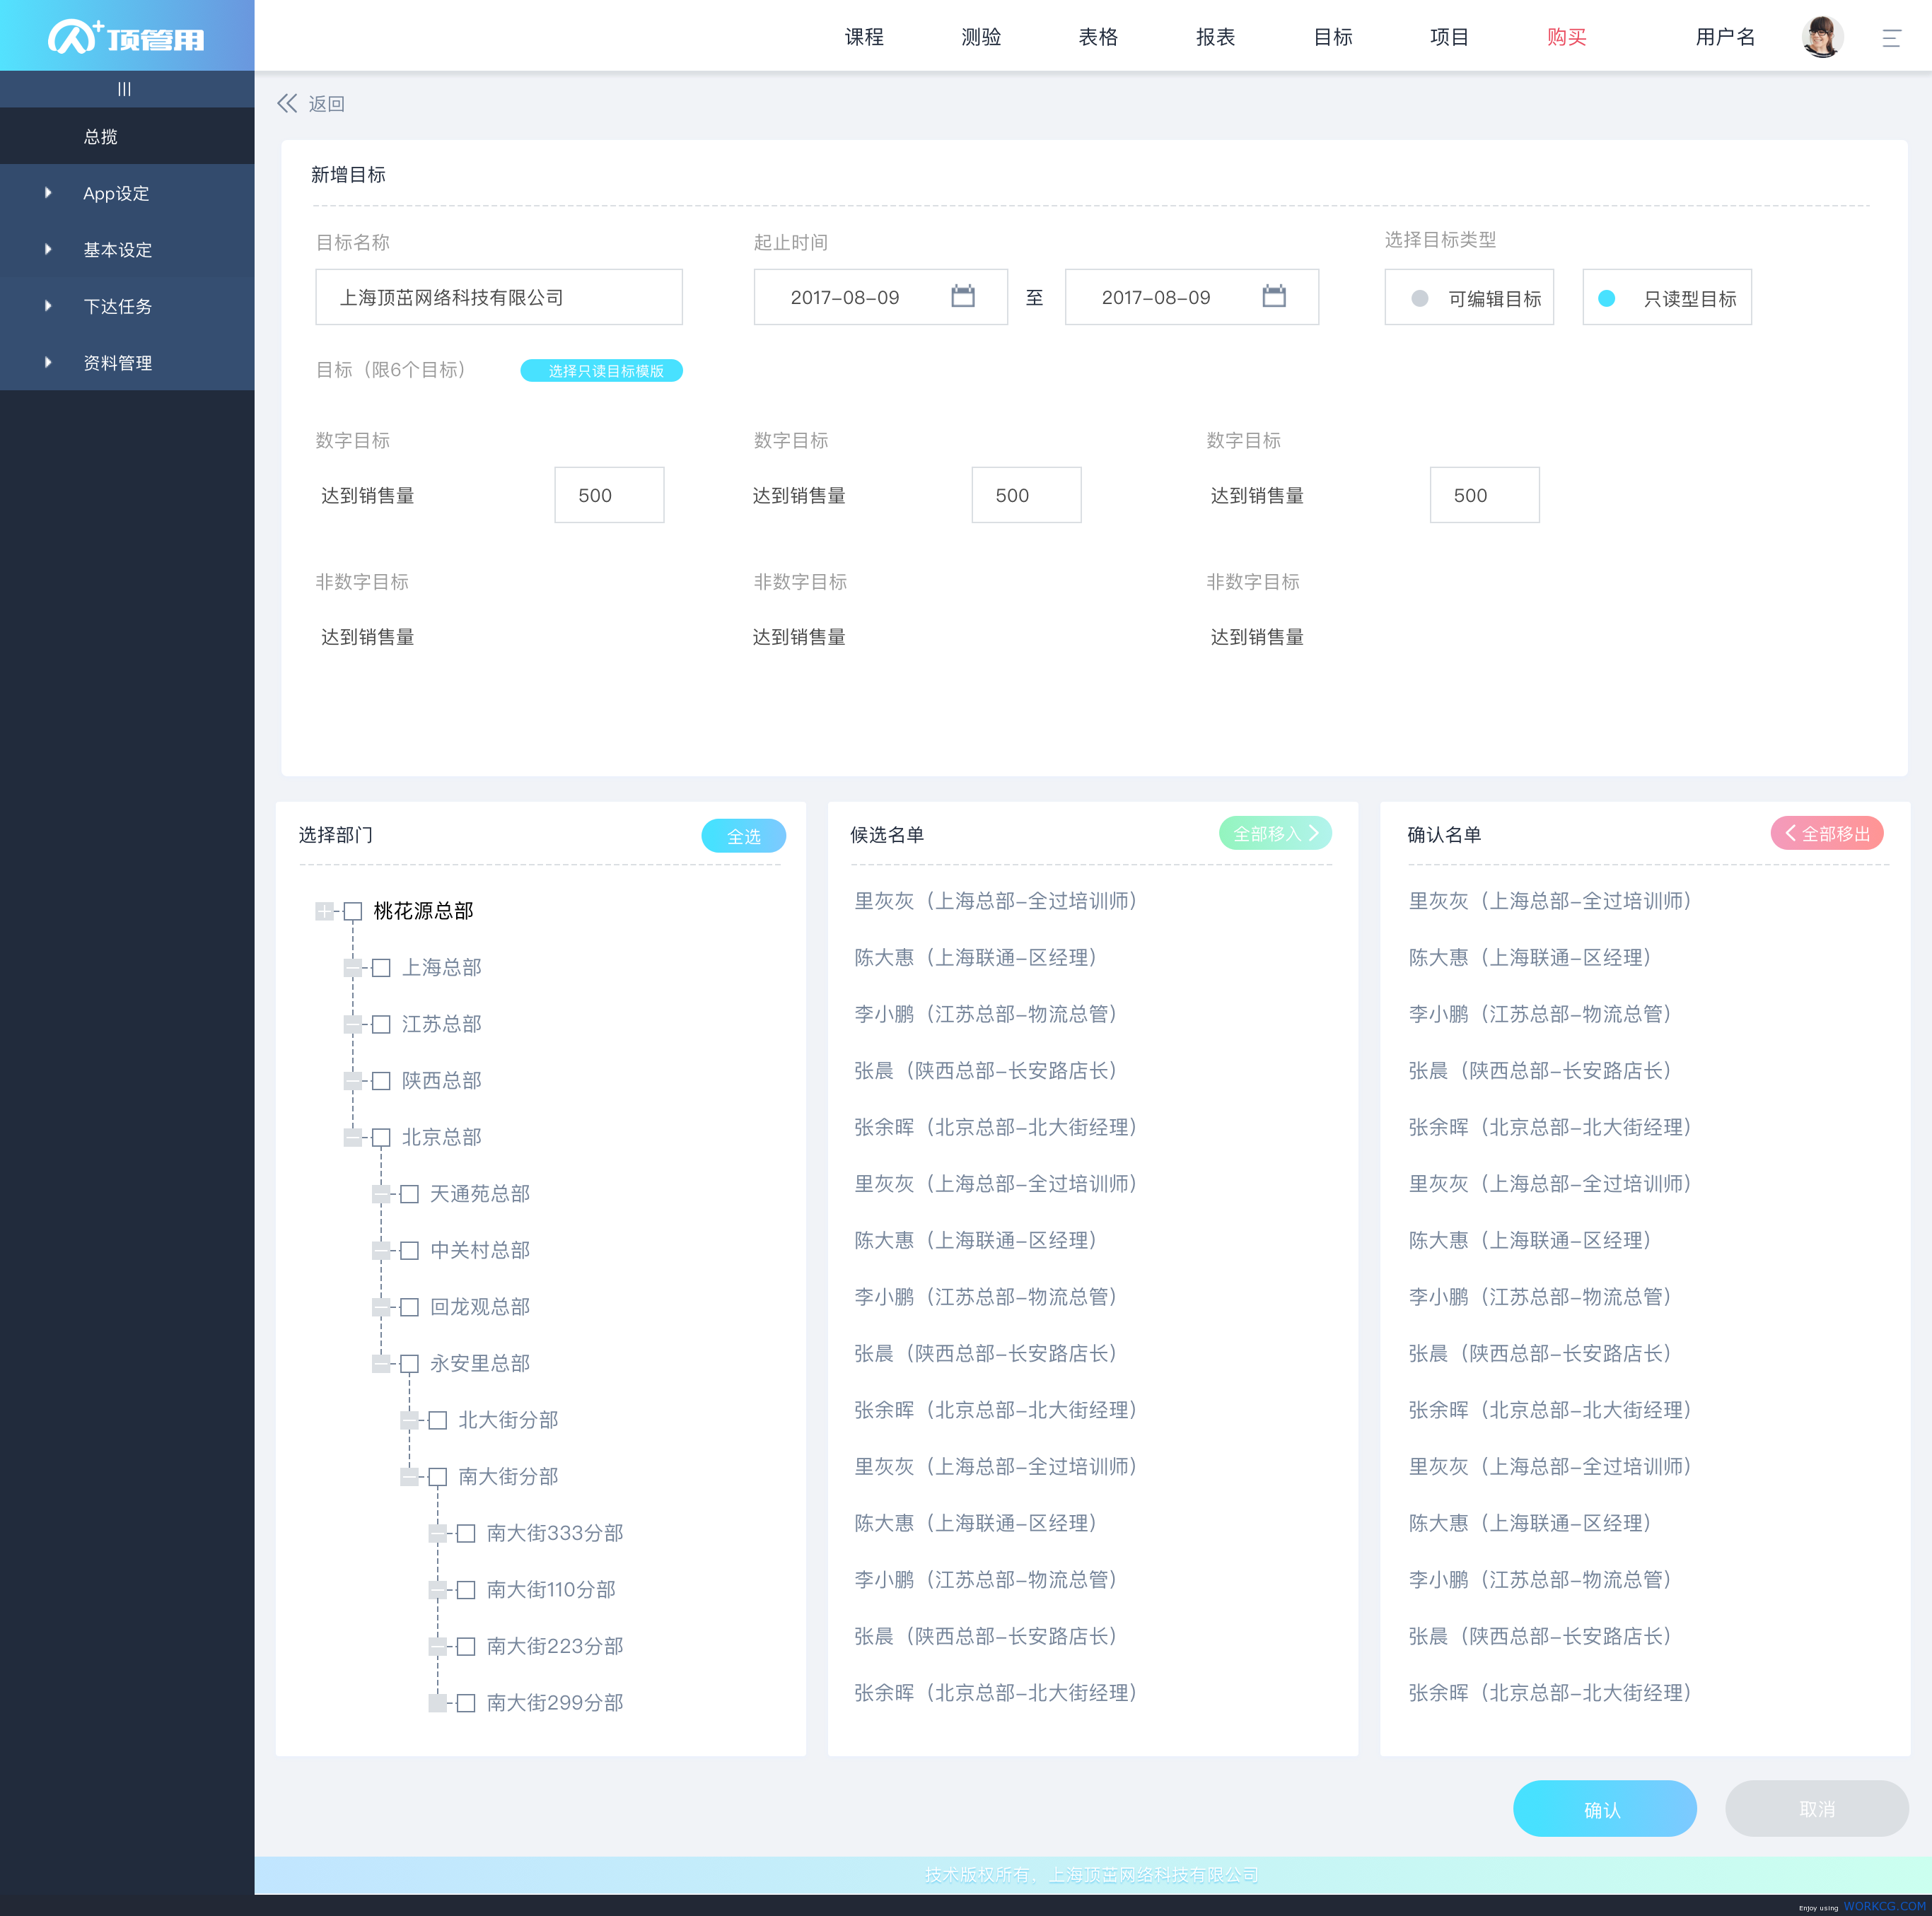Check the 江苏总部 checkbox
The width and height of the screenshot is (1932, 1916).
point(381,1024)
